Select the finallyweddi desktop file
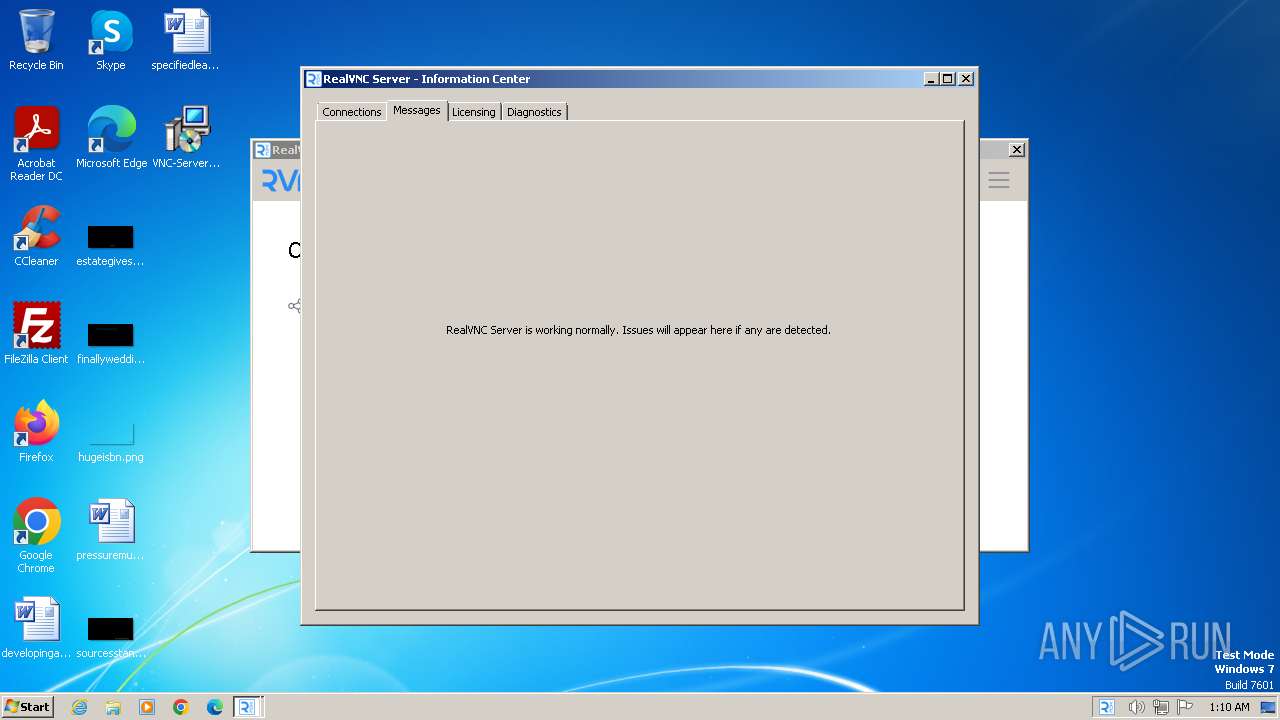Screen dimensions: 1280x720 pos(111,344)
